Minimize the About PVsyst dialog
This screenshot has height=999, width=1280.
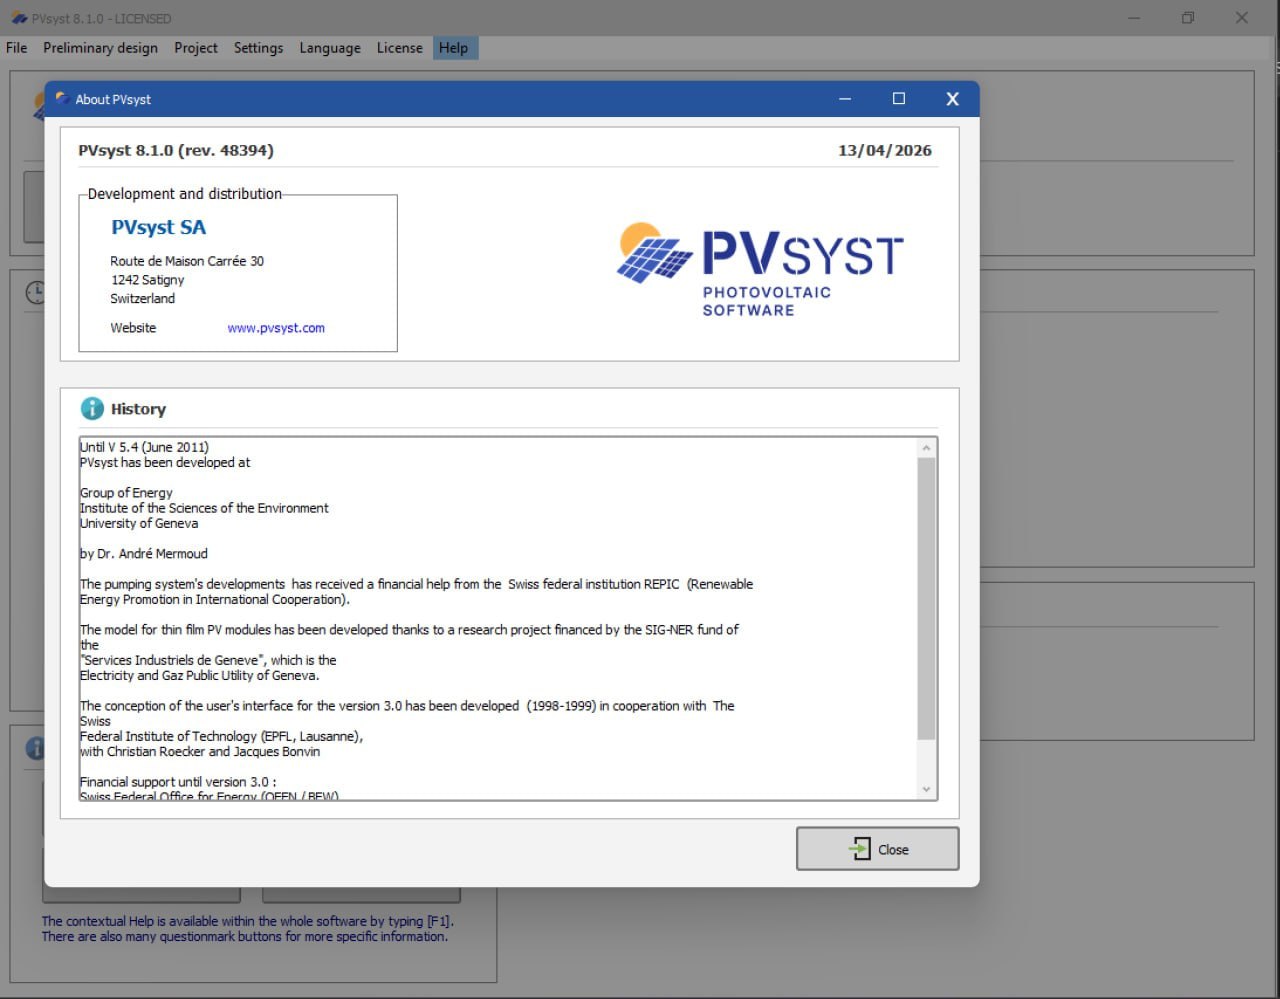tap(845, 99)
